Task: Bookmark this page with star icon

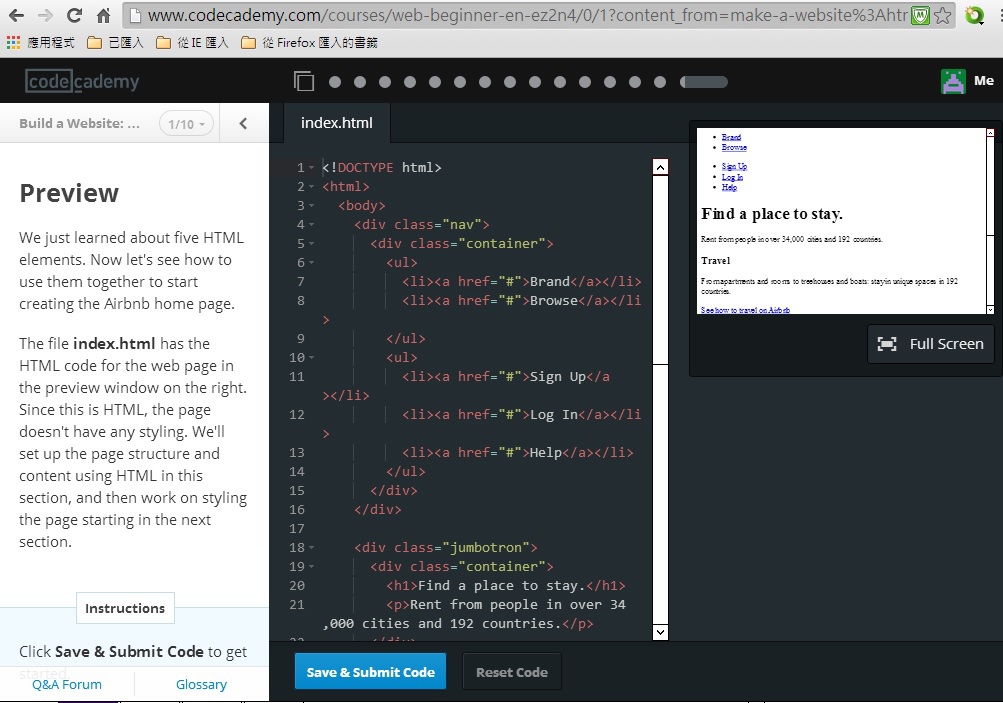Action: tap(942, 15)
